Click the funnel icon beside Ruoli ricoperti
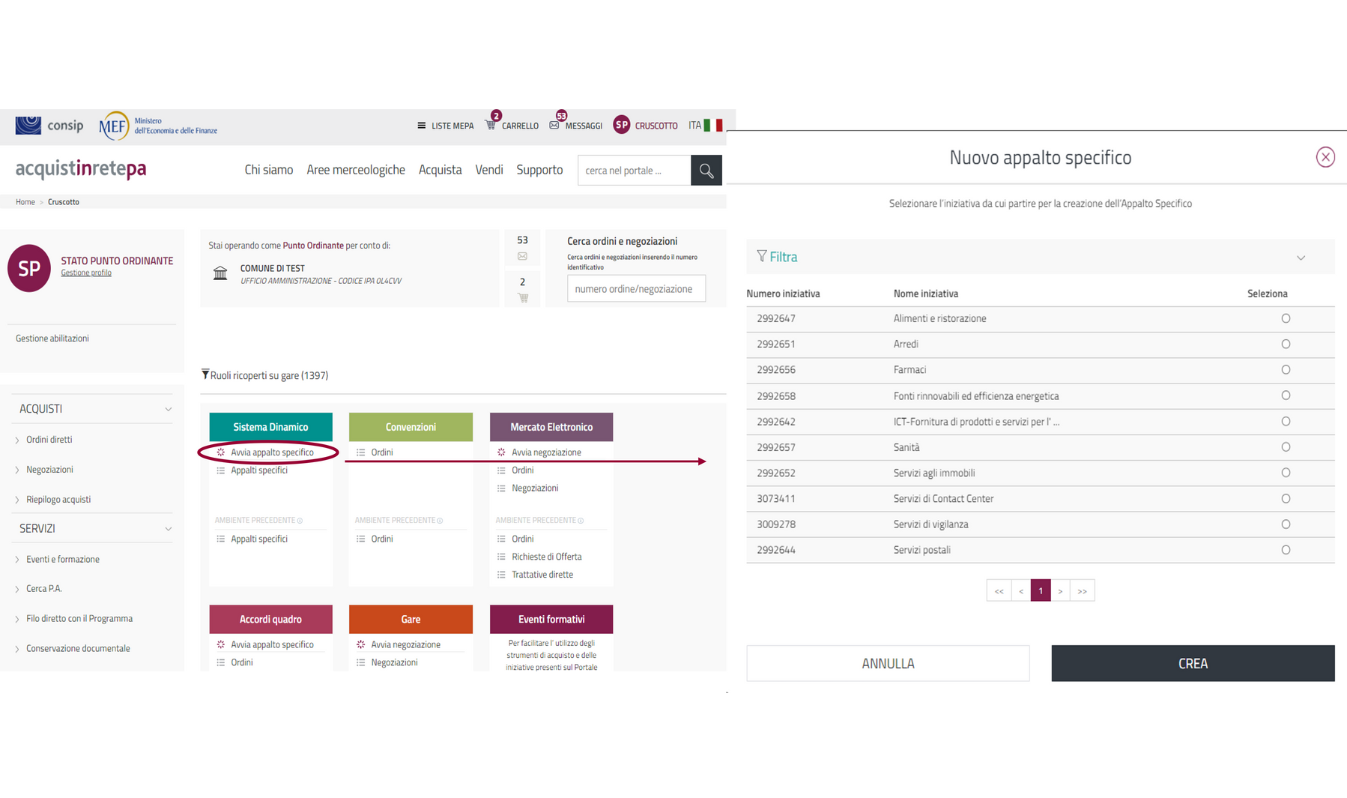 pyautogui.click(x=205, y=375)
